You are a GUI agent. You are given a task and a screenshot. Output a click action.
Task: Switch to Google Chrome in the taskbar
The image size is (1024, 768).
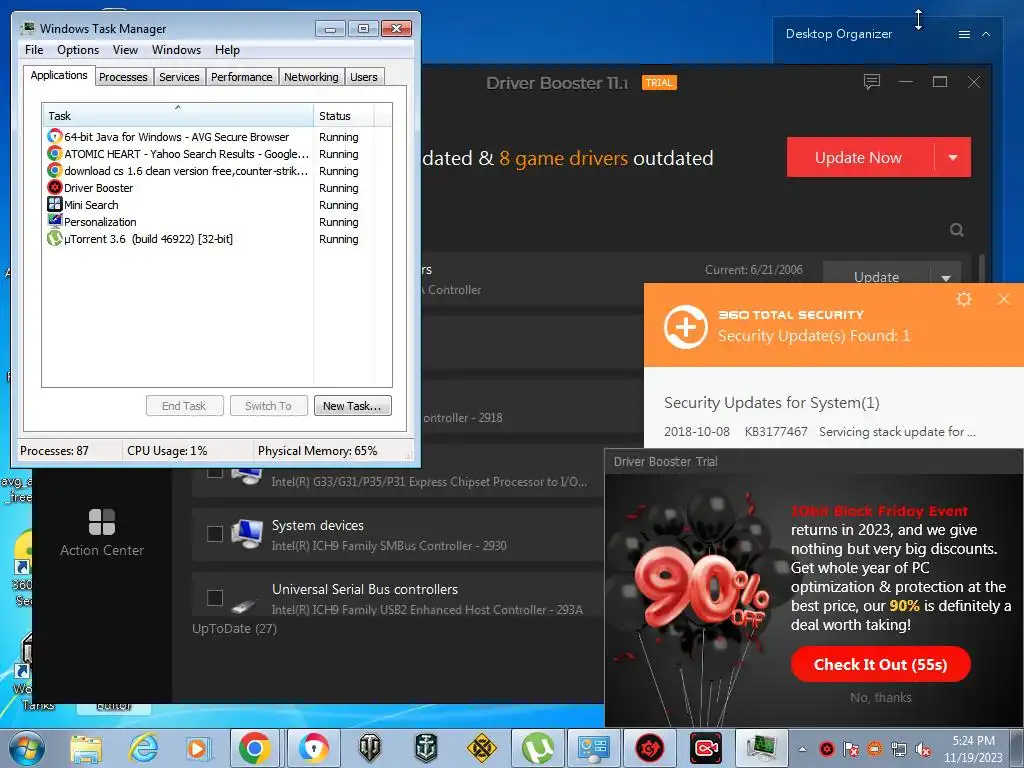tap(255, 748)
